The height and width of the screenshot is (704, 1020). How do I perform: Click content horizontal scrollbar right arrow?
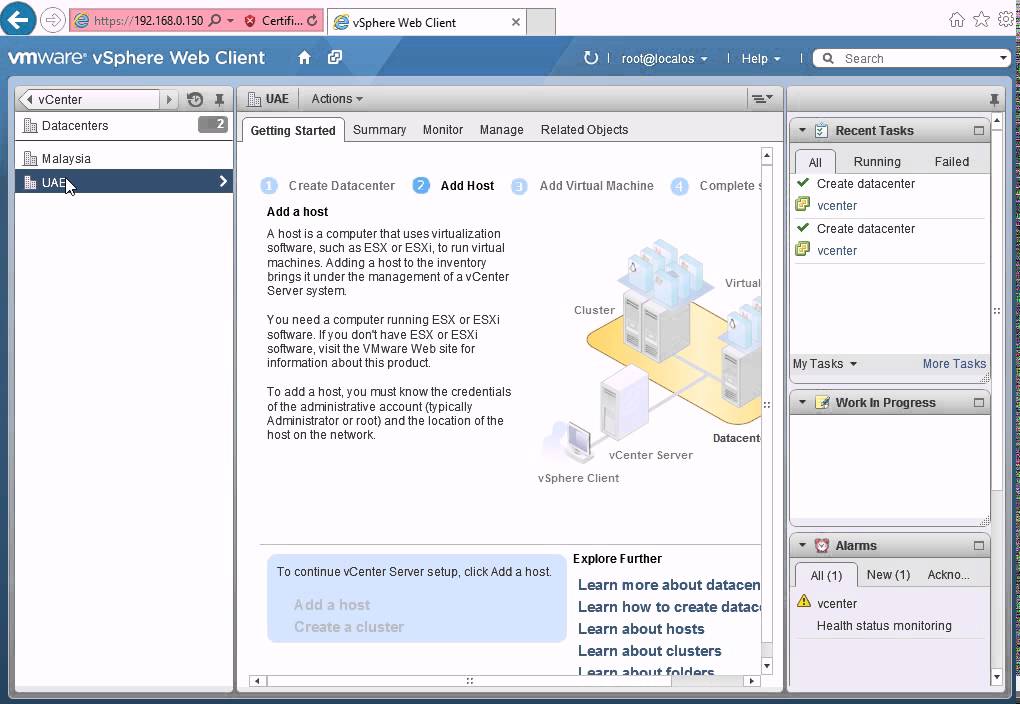pyautogui.click(x=751, y=681)
